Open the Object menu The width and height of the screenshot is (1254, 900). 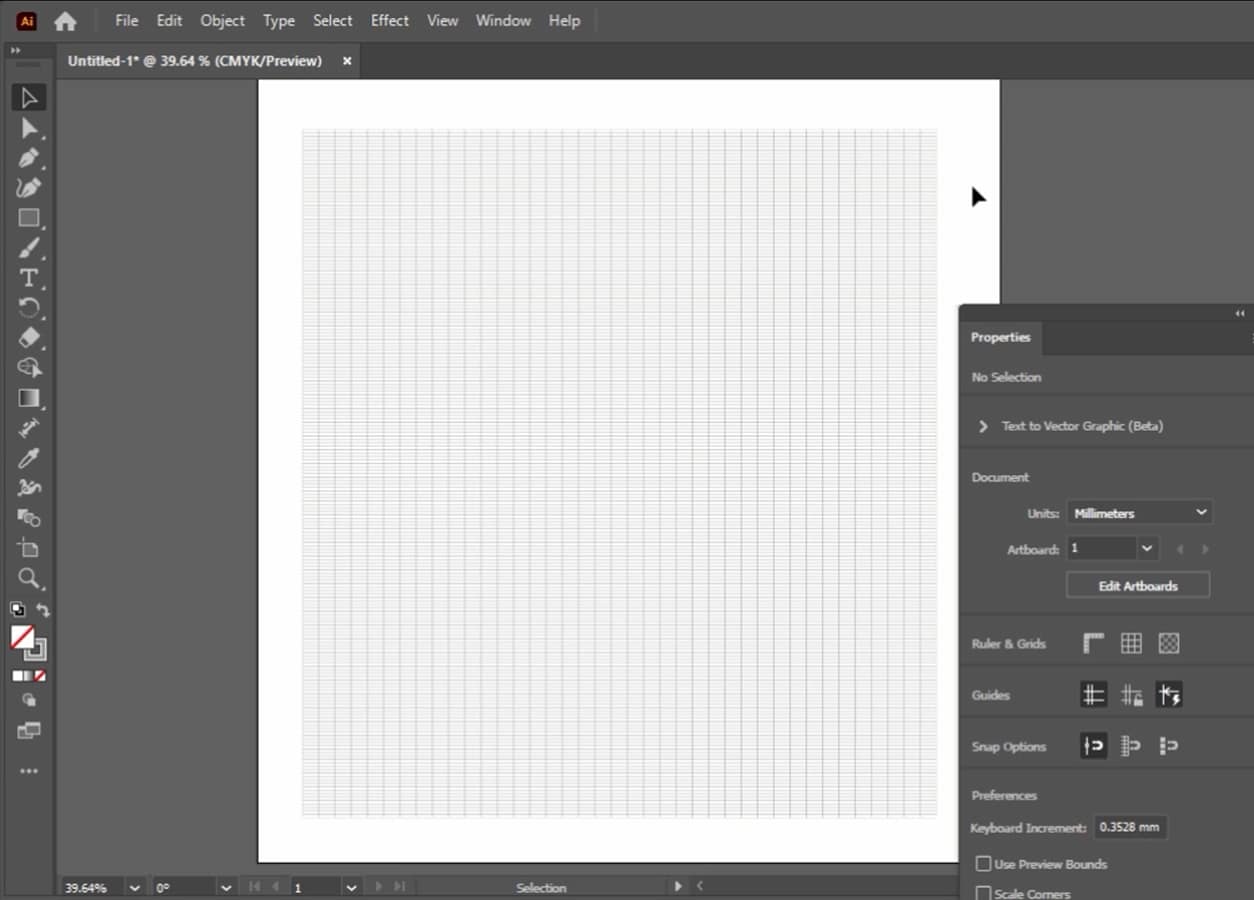click(x=222, y=20)
